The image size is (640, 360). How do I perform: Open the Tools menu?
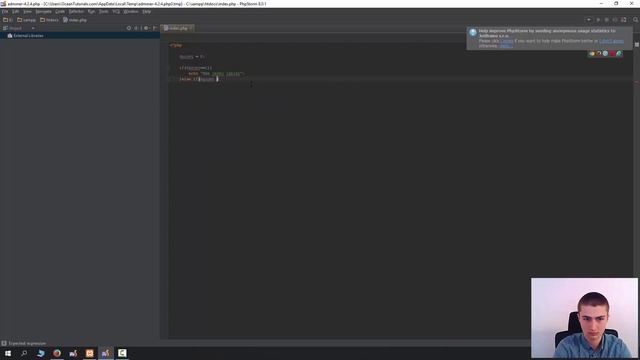tap(104, 12)
